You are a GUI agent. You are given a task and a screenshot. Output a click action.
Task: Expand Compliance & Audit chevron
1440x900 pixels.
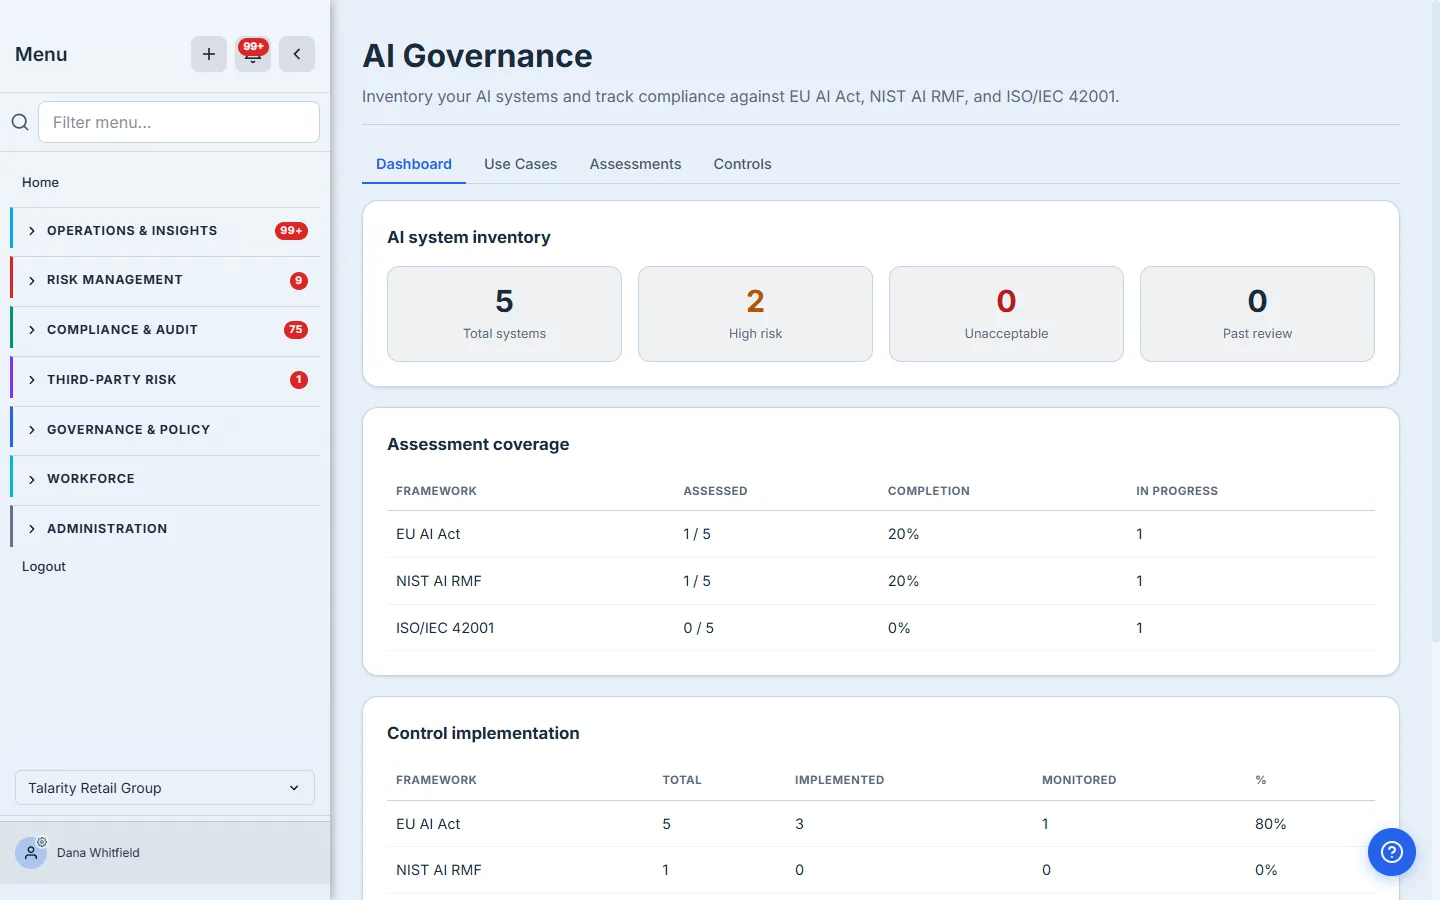tap(32, 330)
